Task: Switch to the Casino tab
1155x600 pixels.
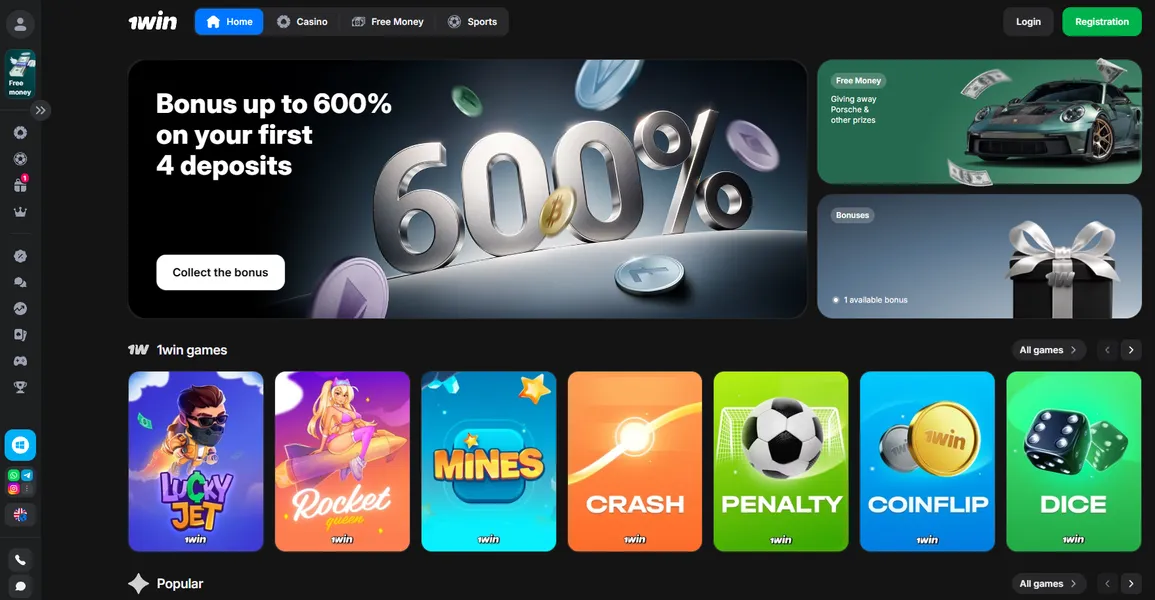Action: click(302, 22)
